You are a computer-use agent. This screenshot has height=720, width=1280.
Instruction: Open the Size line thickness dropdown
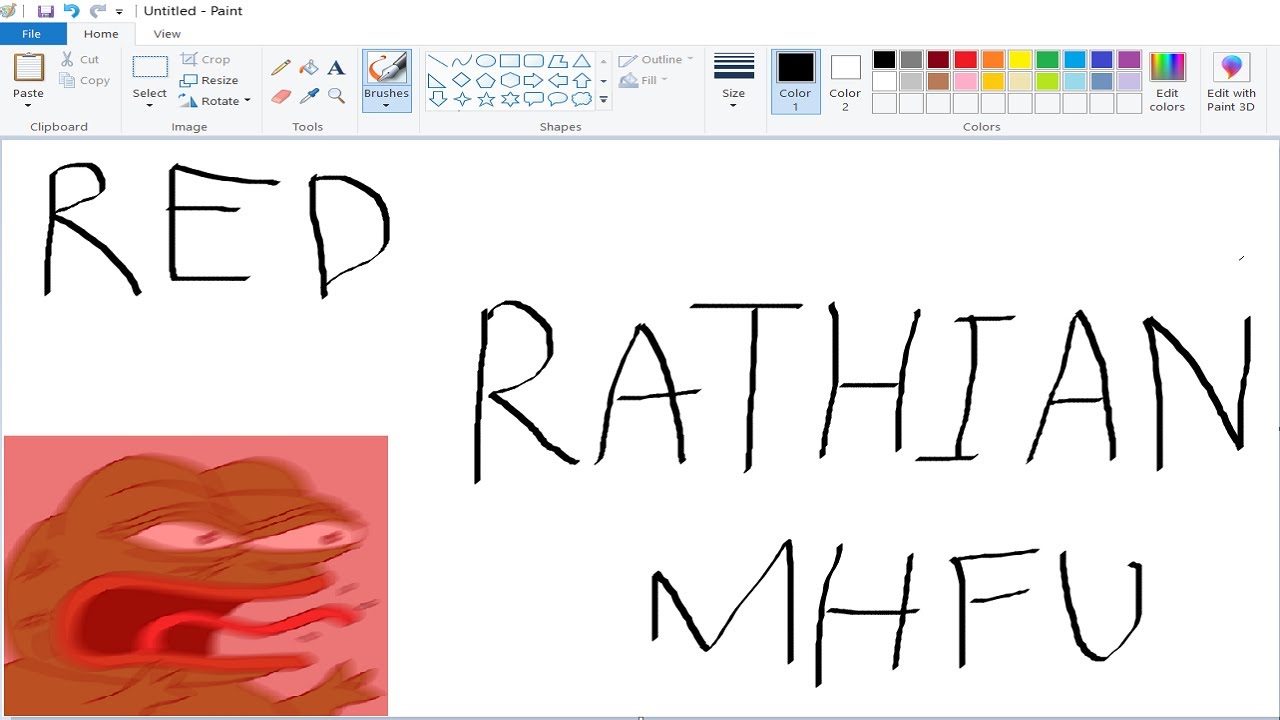click(734, 80)
